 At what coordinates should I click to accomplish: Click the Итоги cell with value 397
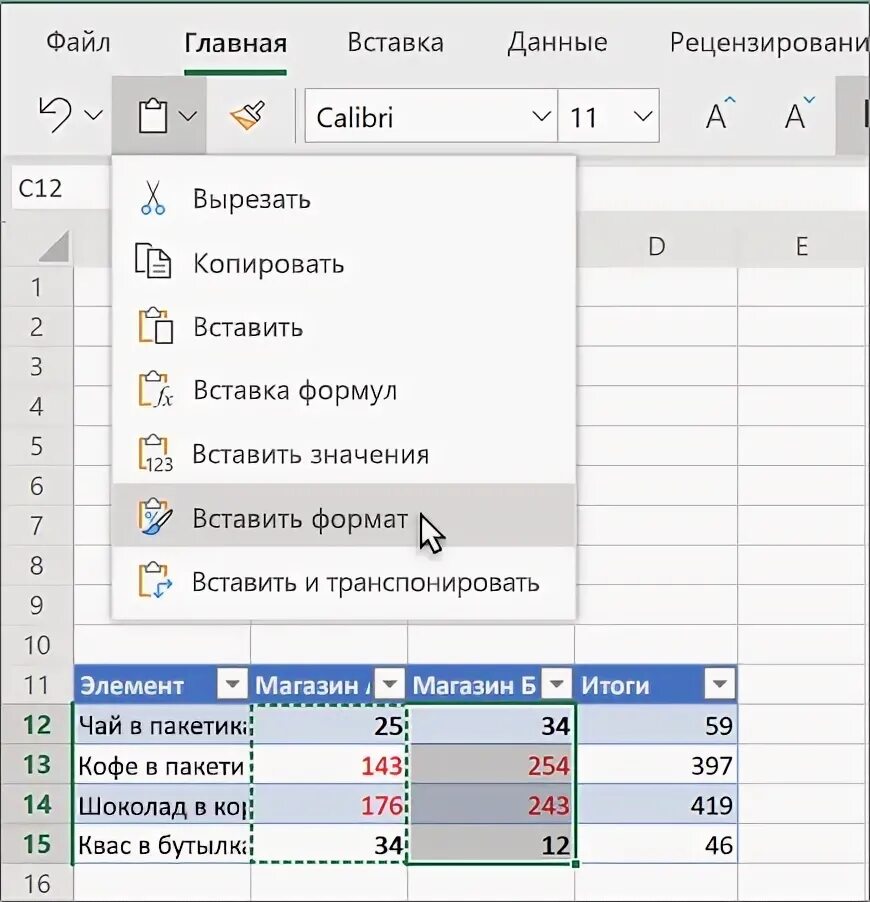coord(657,765)
